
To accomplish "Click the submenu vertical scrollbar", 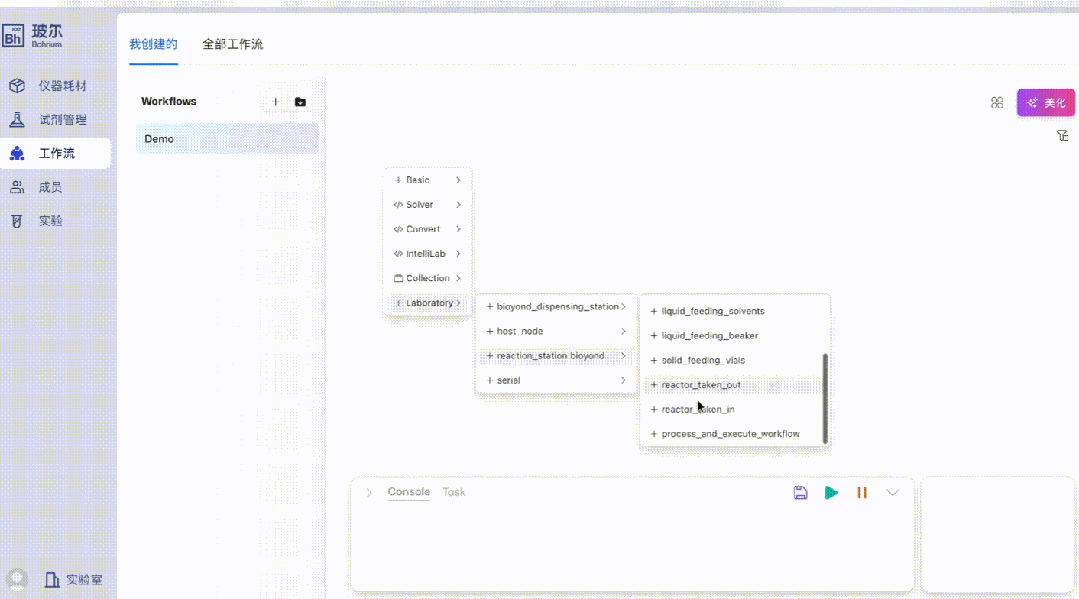I will coord(825,396).
